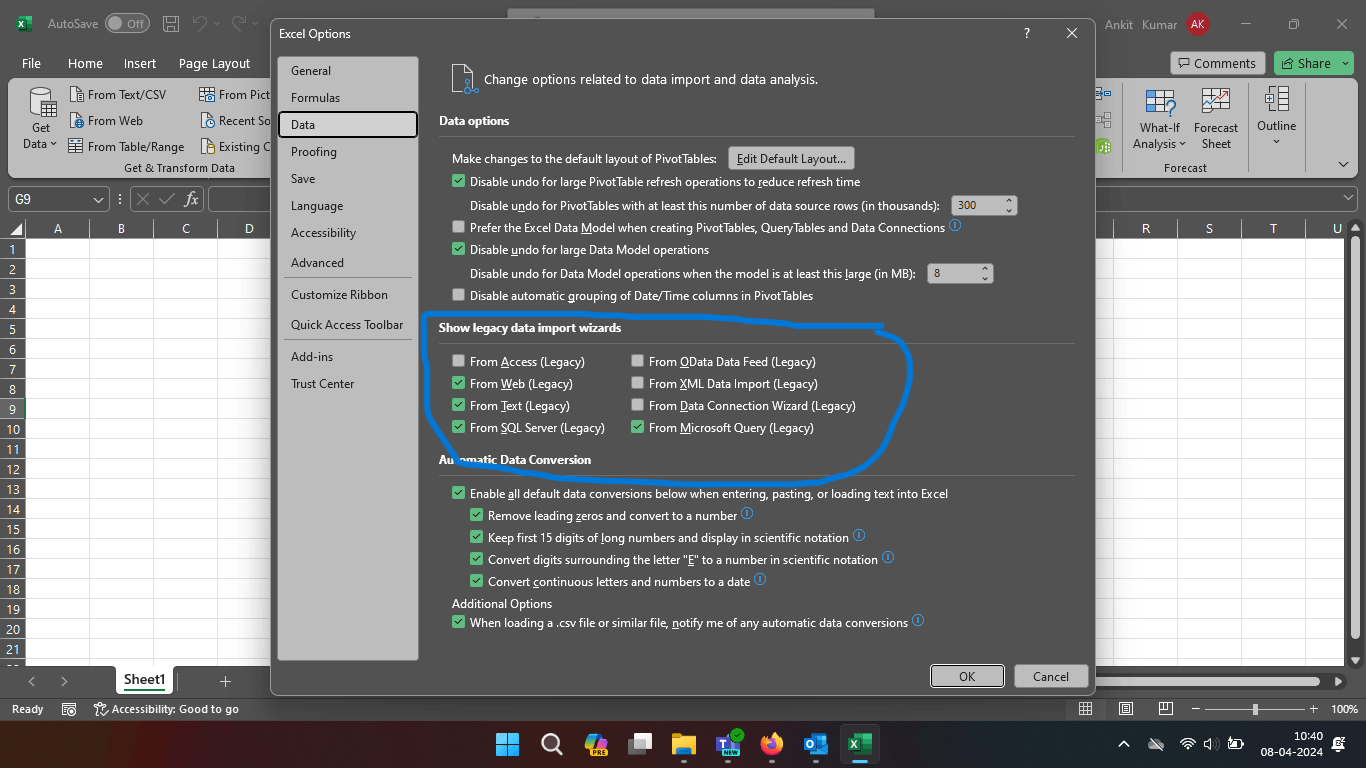The height and width of the screenshot is (768, 1366).
Task: Open Windows Start menu
Action: tap(507, 744)
